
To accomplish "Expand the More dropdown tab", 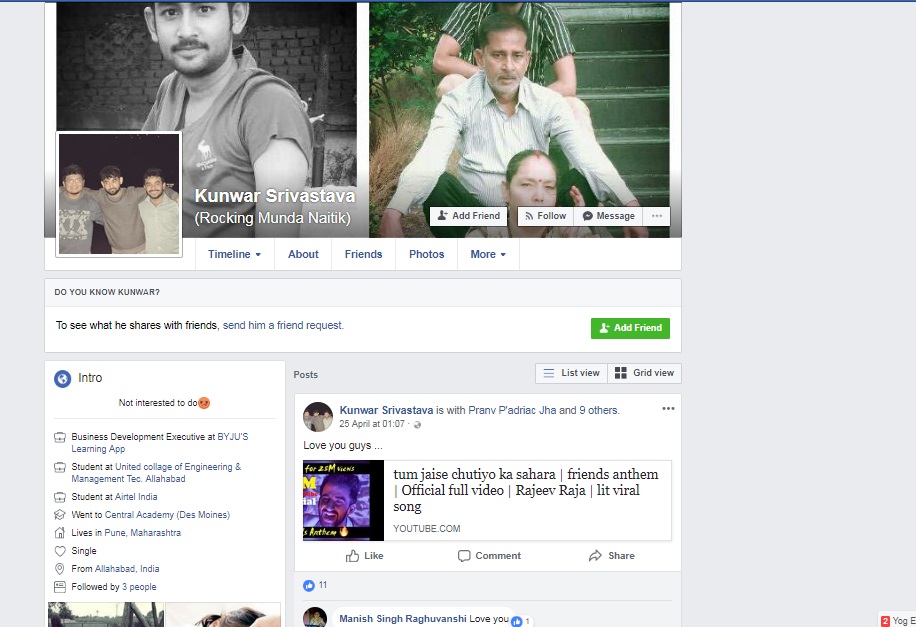I will click(x=488, y=254).
